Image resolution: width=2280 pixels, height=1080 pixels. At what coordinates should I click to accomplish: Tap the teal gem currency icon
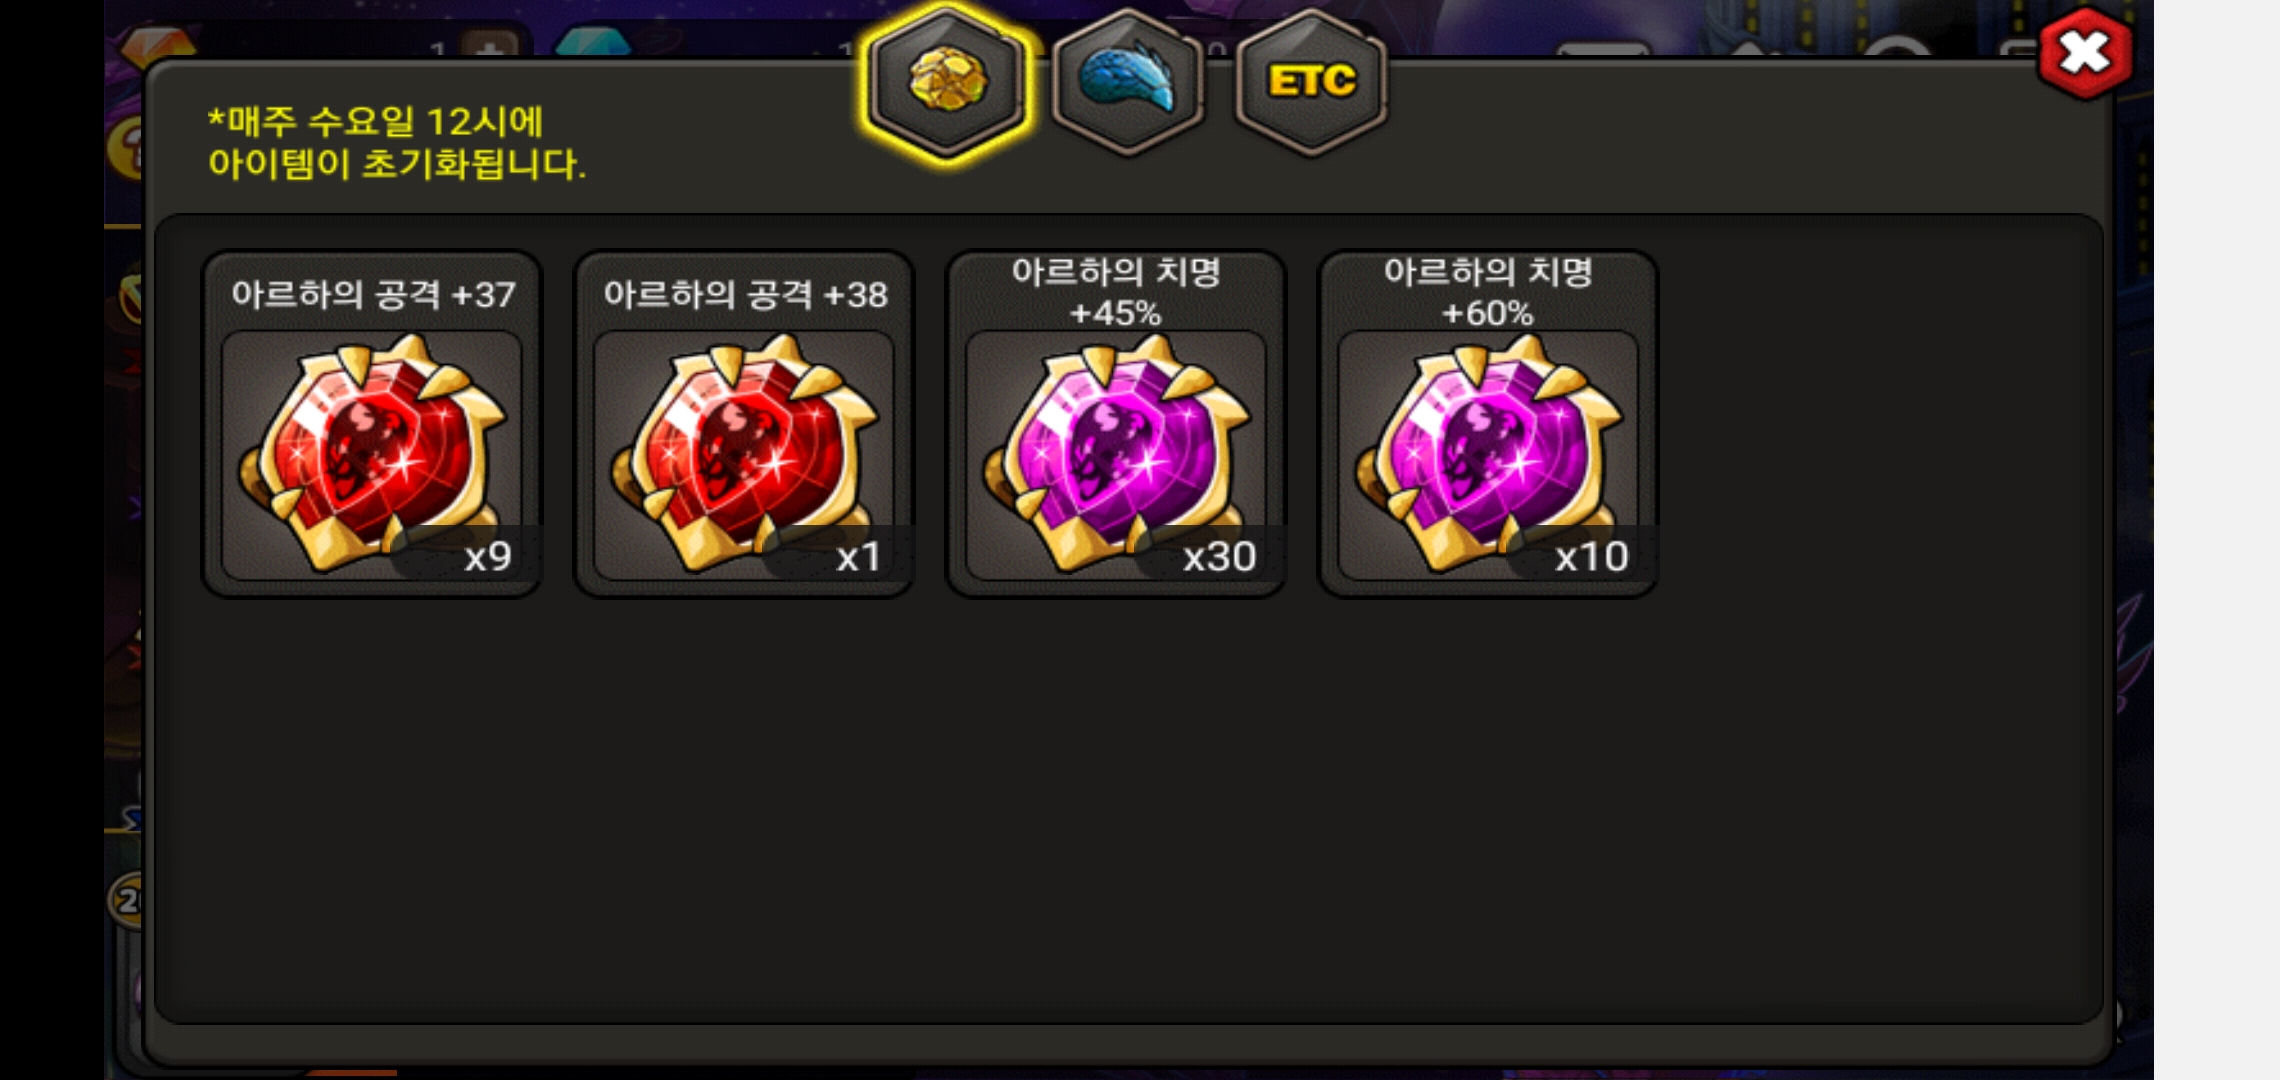point(592,44)
